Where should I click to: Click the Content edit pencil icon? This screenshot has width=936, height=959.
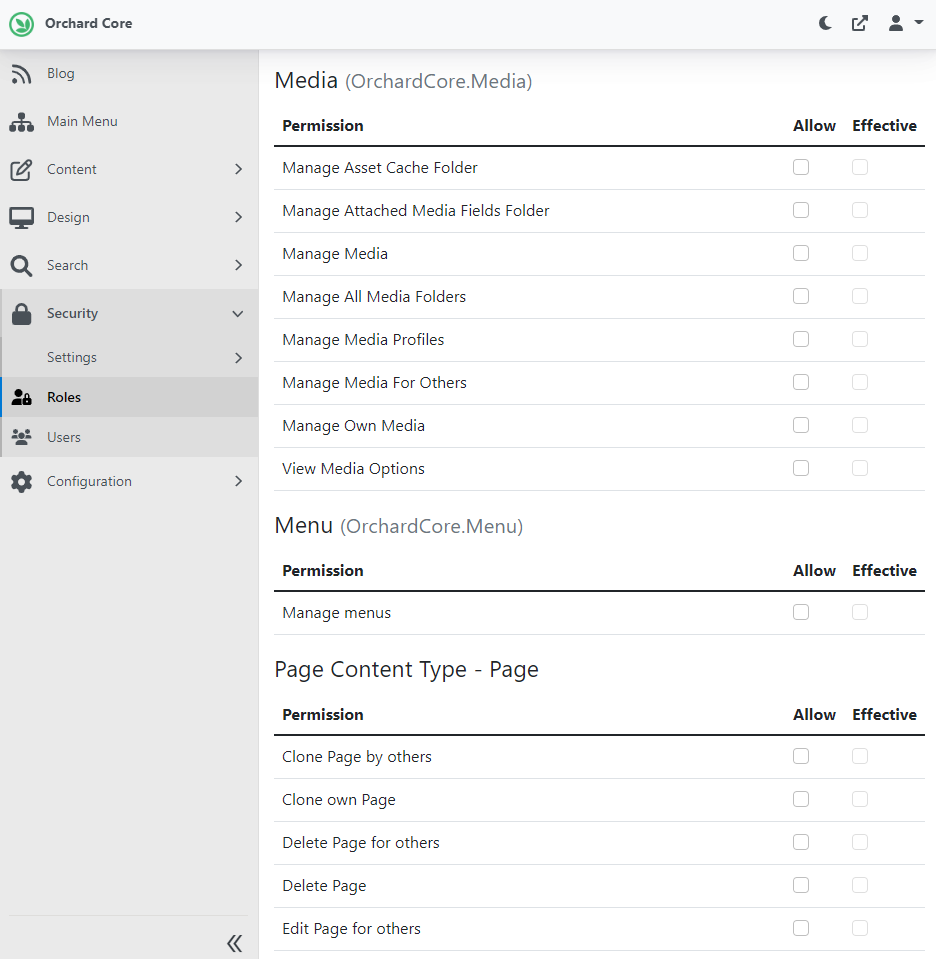point(21,169)
